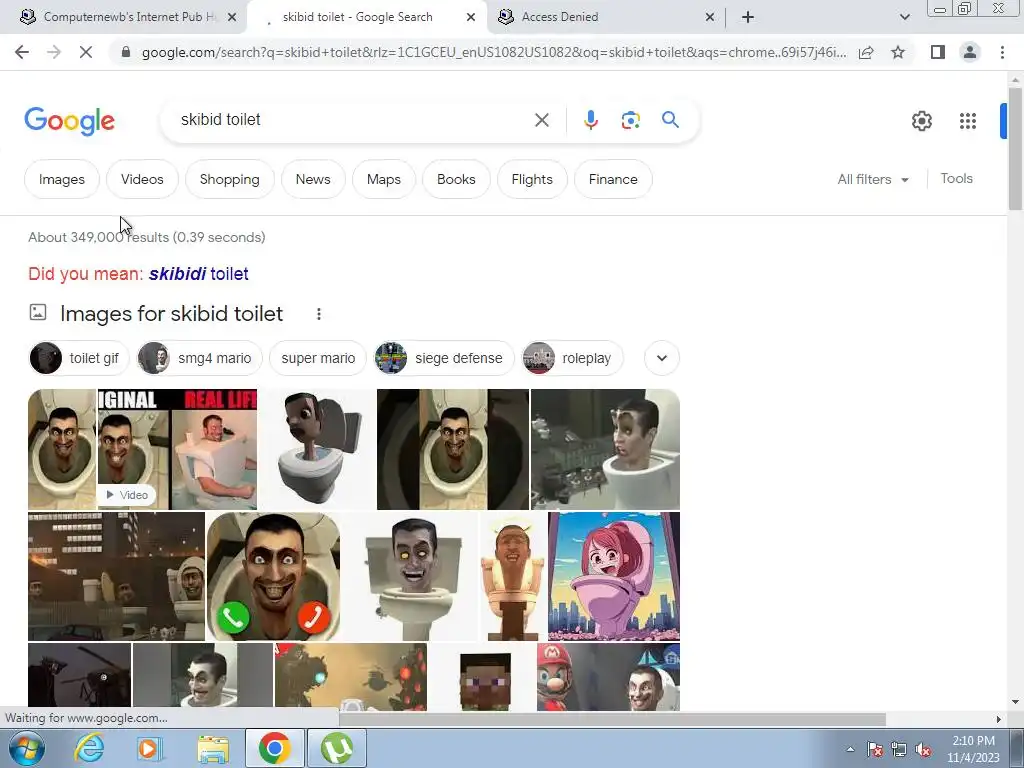Open a new tab with plus button

pyautogui.click(x=748, y=17)
